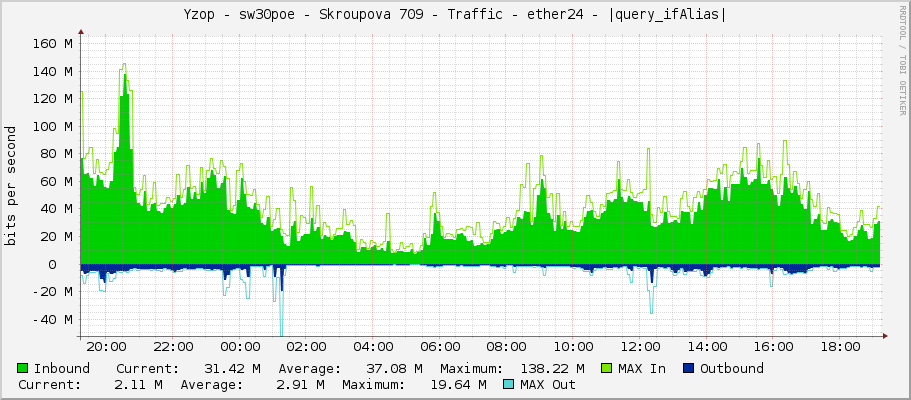Viewport: 911px width, 400px height.
Task: Click the 18:00 time axis label
Action: [840, 347]
